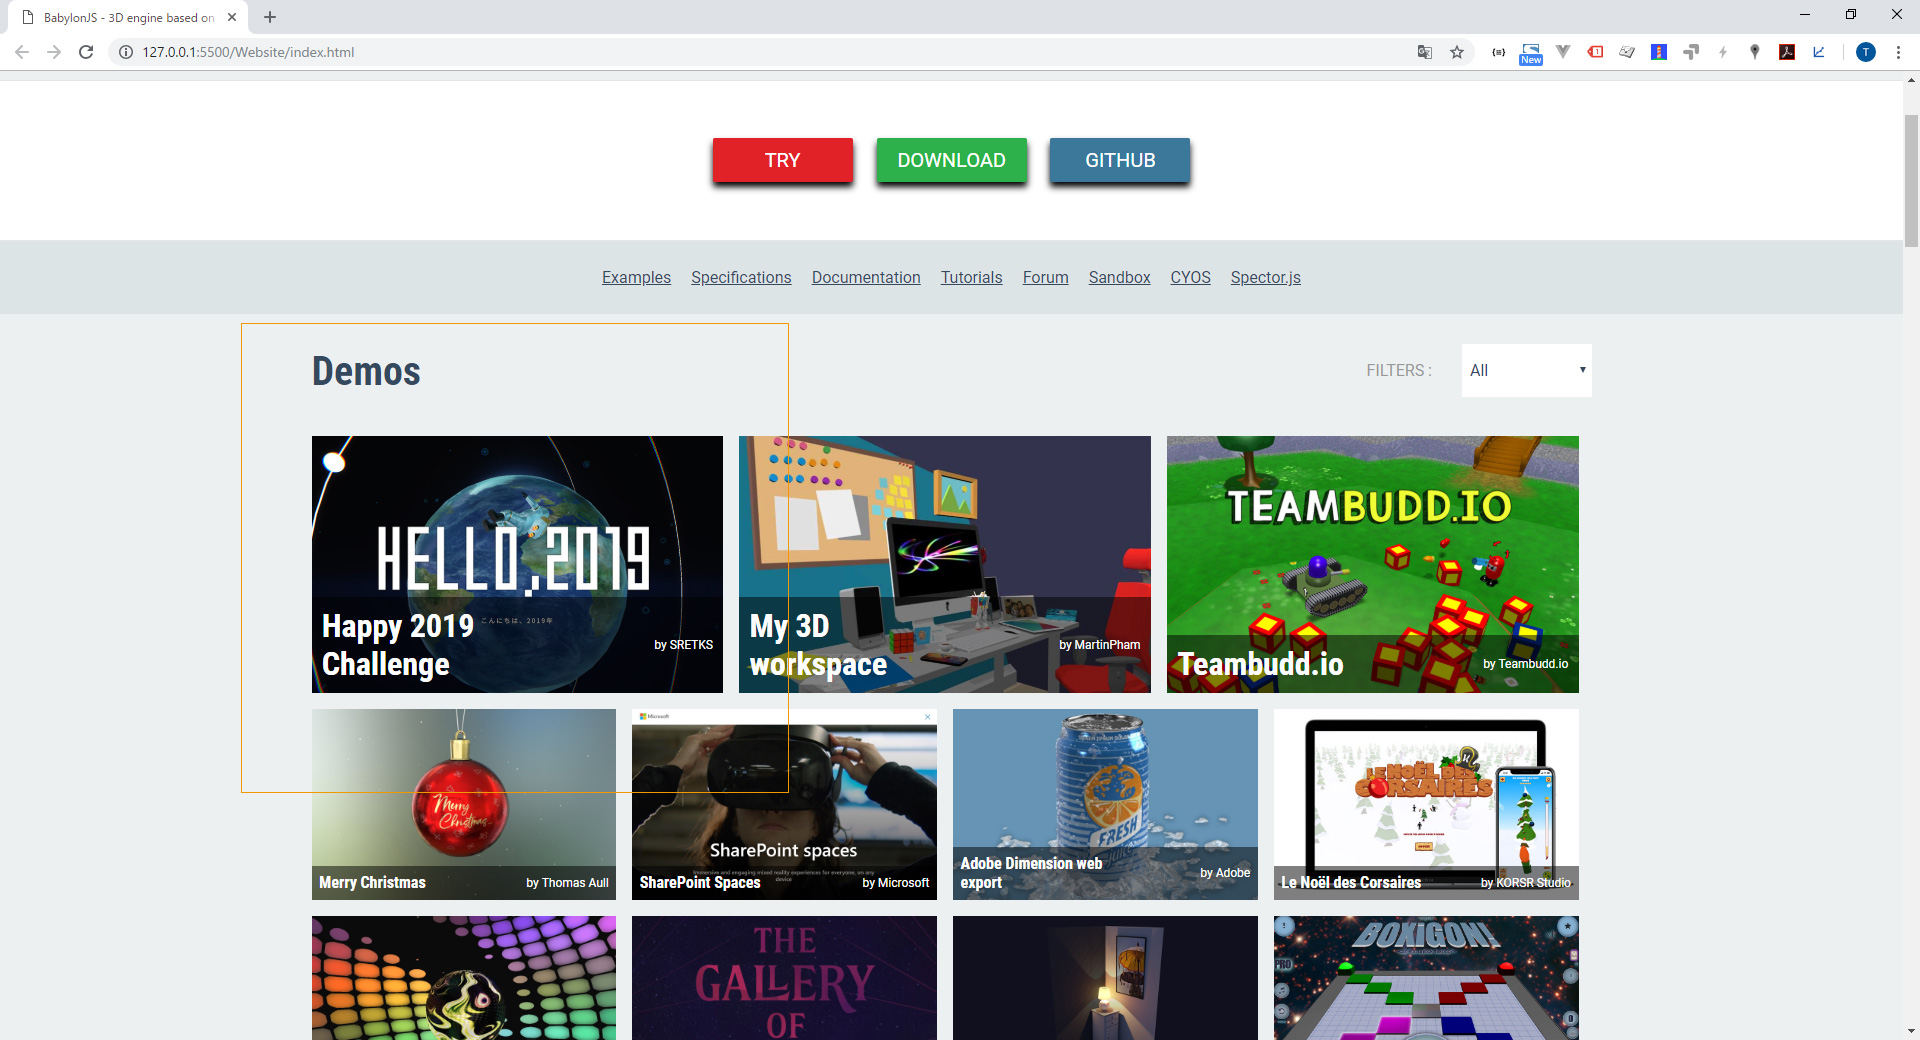Screen dimensions: 1920x1040
Task: Click the address bar URL field
Action: click(x=760, y=52)
